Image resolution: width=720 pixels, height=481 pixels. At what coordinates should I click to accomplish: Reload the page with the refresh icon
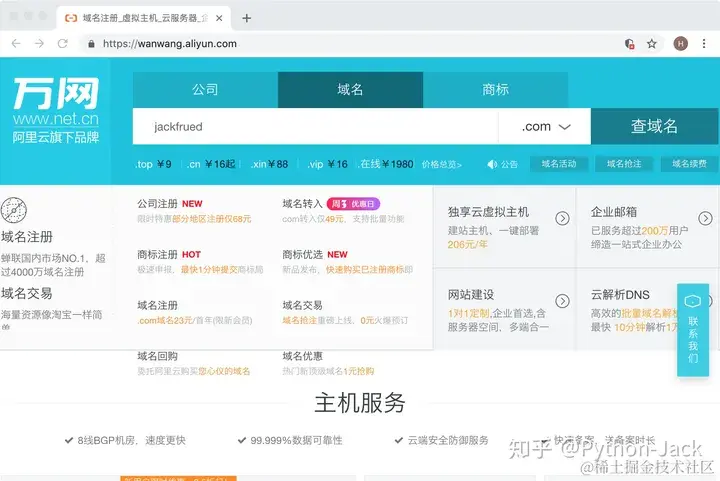point(62,44)
